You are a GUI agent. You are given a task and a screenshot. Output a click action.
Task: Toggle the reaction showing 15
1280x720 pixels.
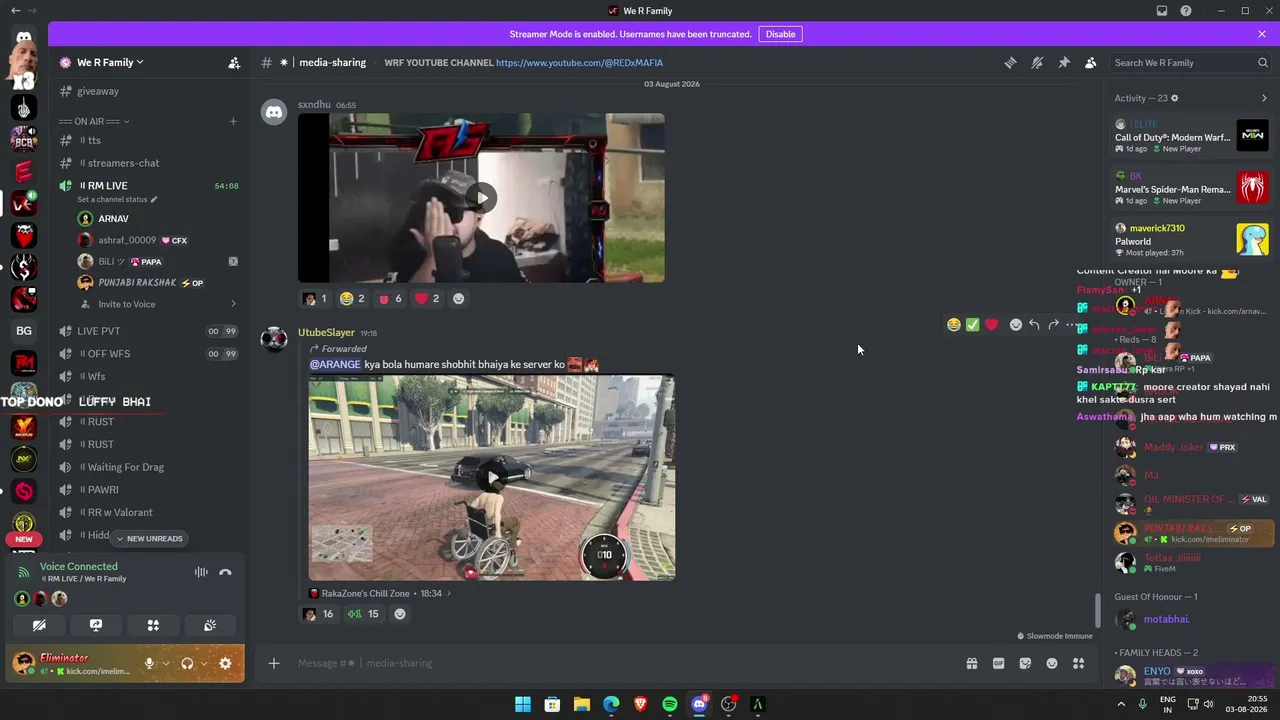pos(363,614)
